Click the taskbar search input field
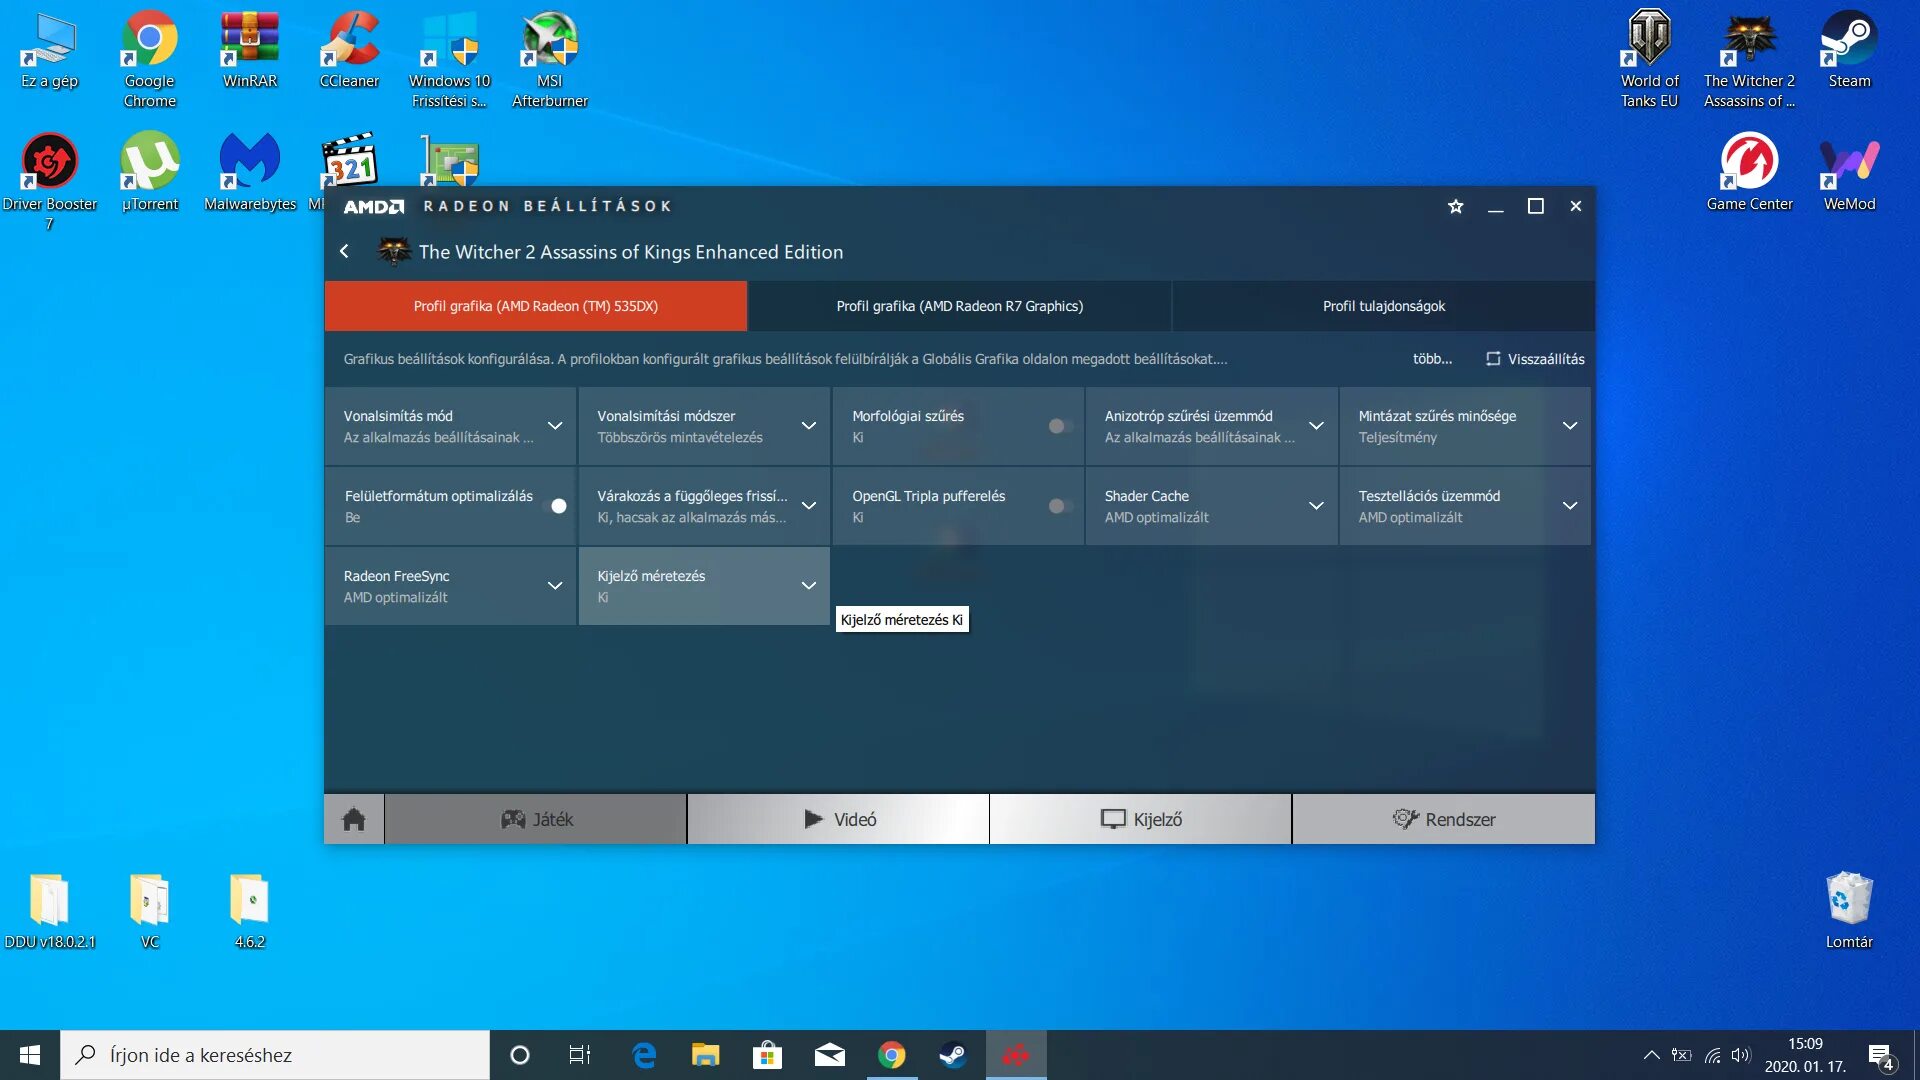Image resolution: width=1920 pixels, height=1080 pixels. click(275, 1055)
